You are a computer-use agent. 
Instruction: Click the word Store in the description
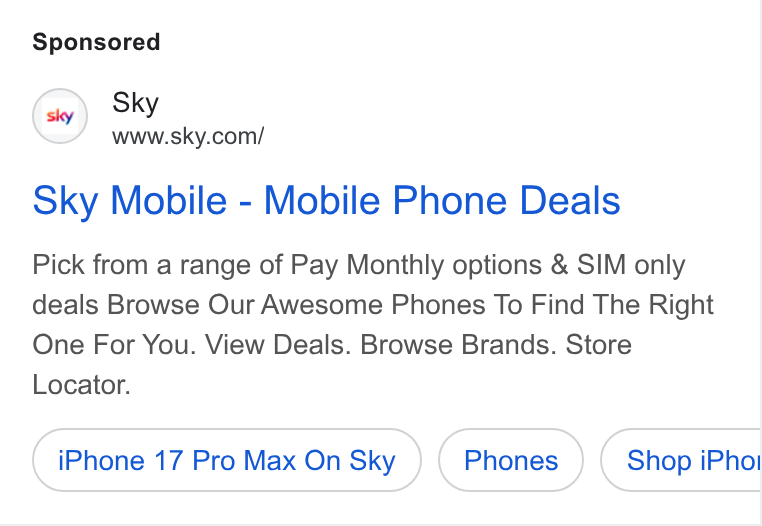[599, 345]
